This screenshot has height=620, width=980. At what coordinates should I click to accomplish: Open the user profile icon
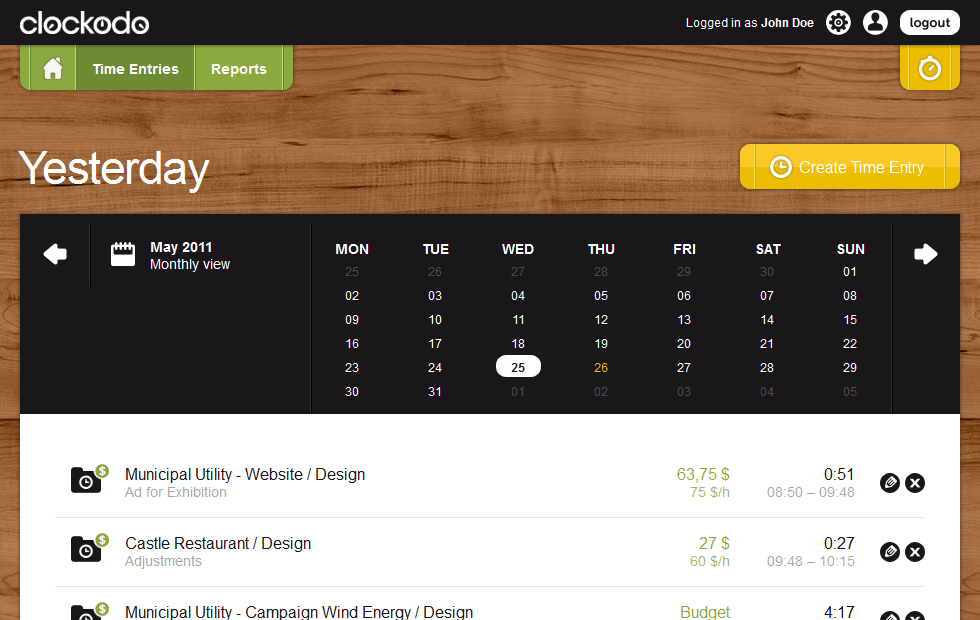875,22
